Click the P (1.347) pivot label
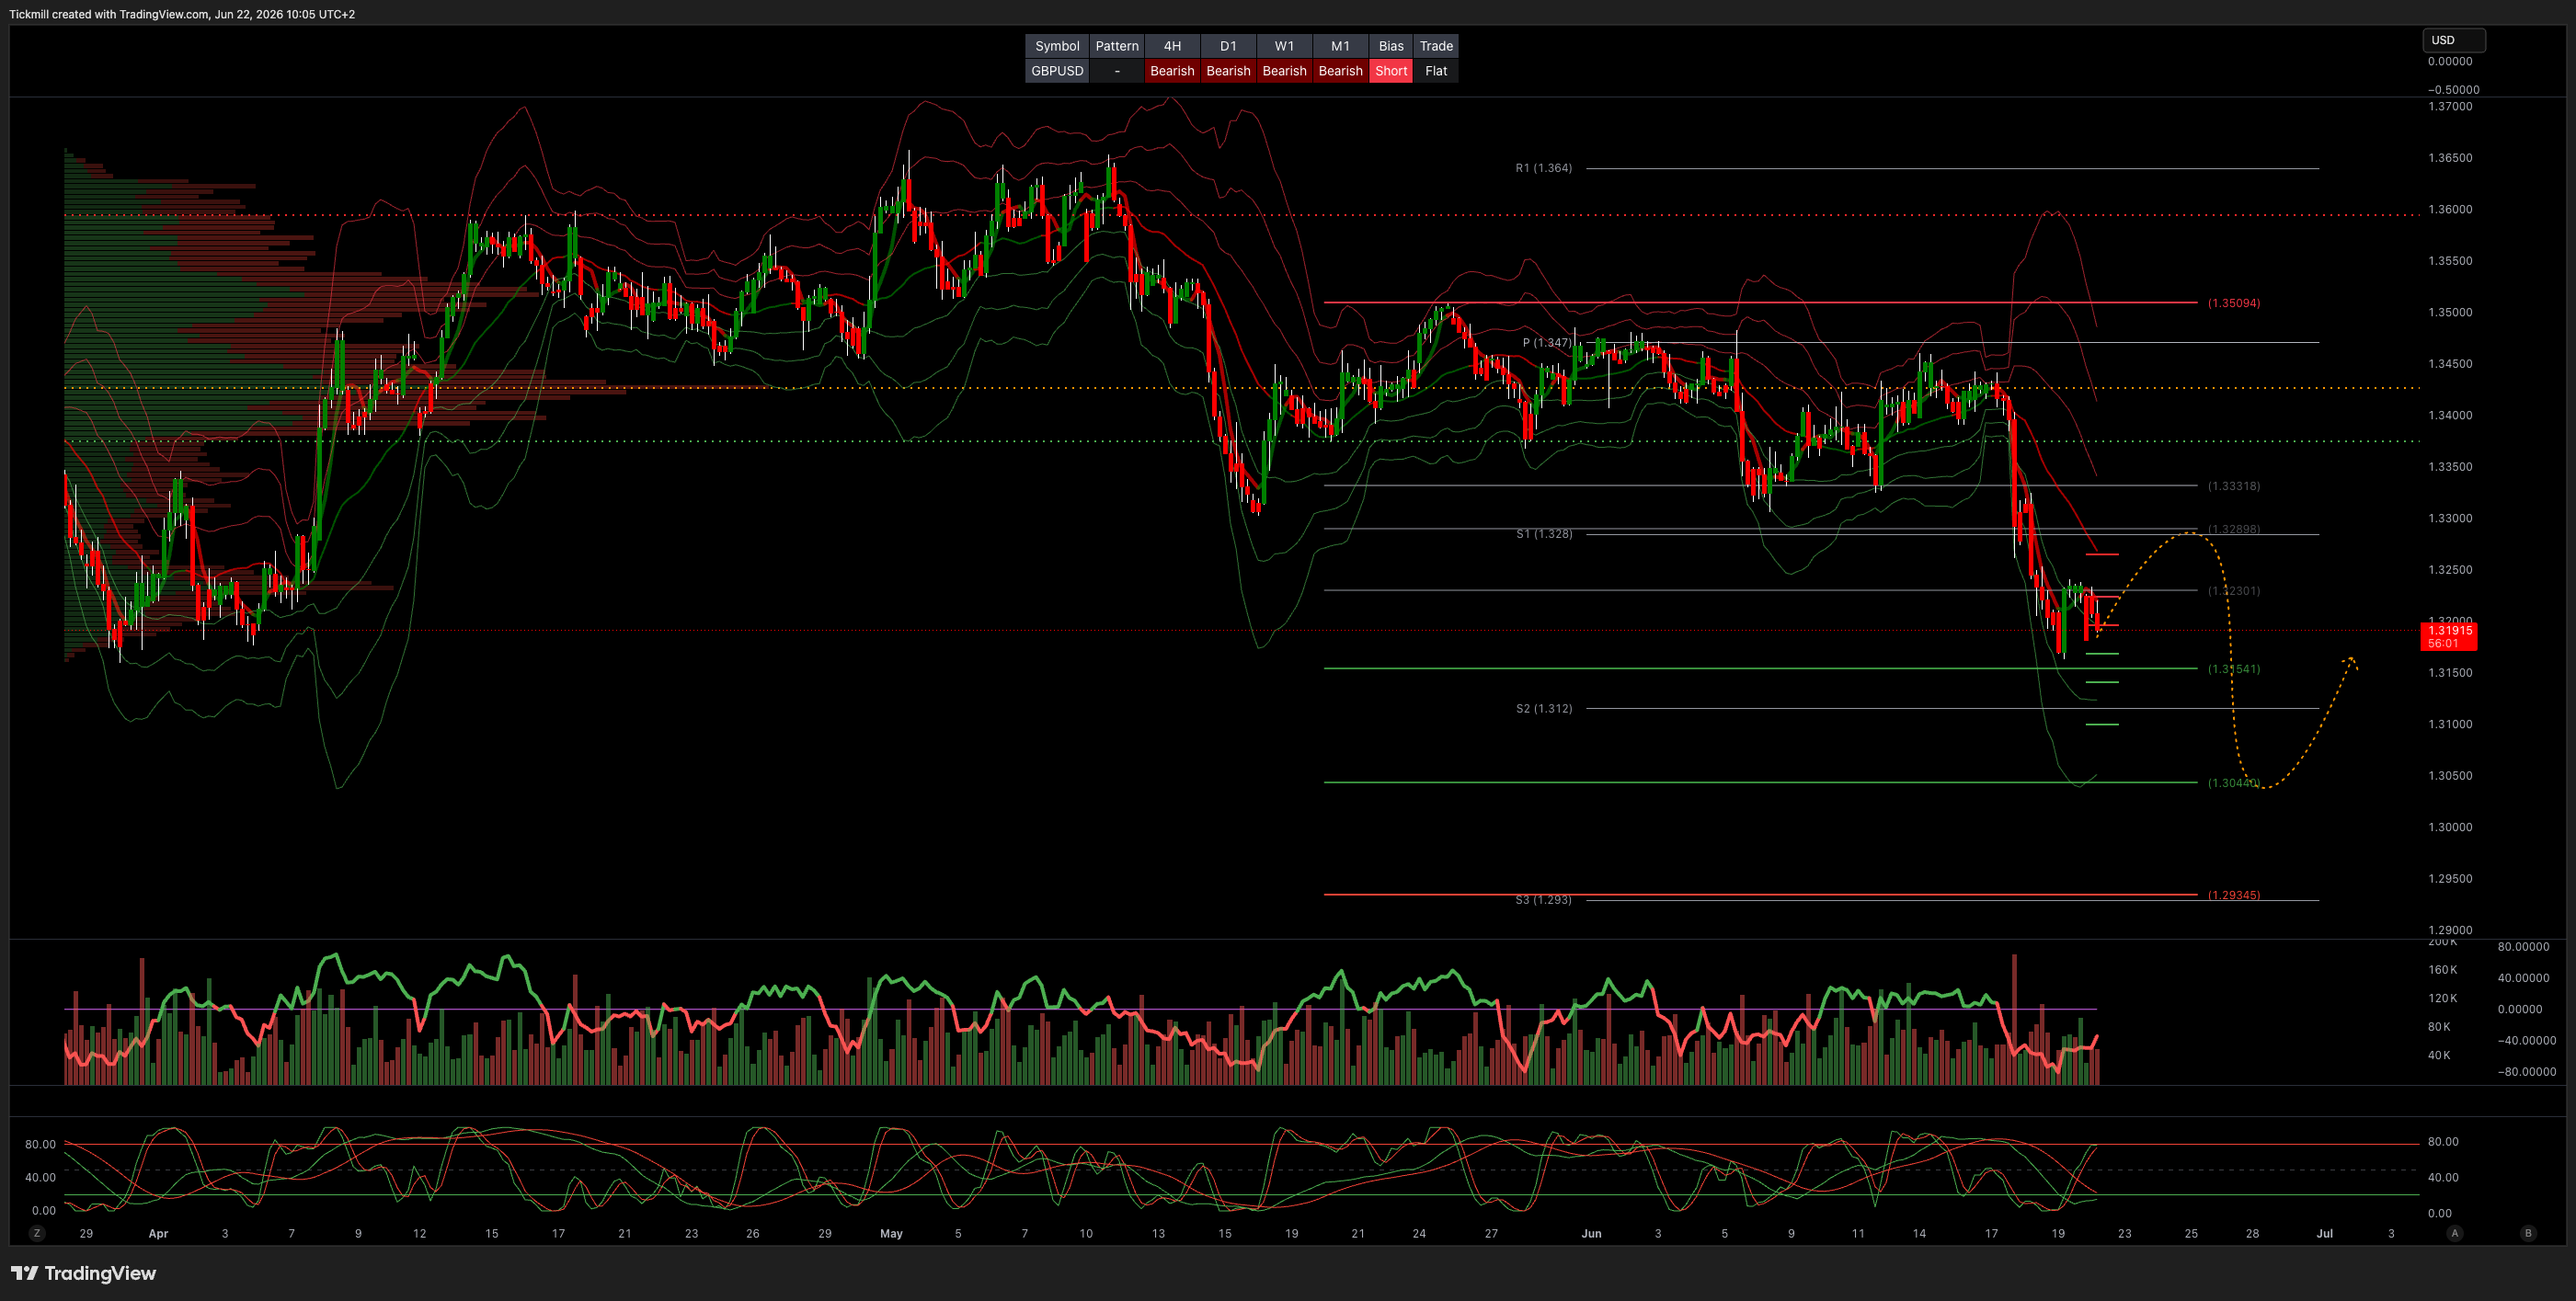Image resolution: width=2576 pixels, height=1301 pixels. (1547, 343)
